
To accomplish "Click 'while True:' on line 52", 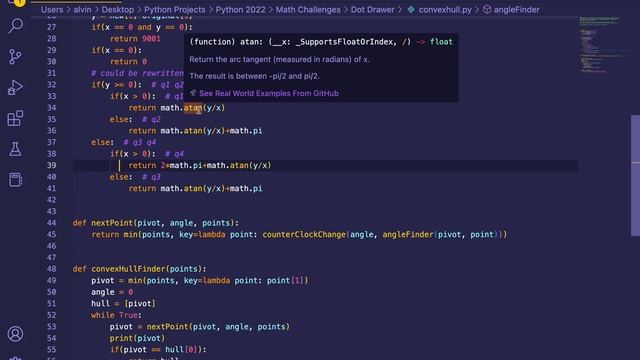I will (x=116, y=315).
